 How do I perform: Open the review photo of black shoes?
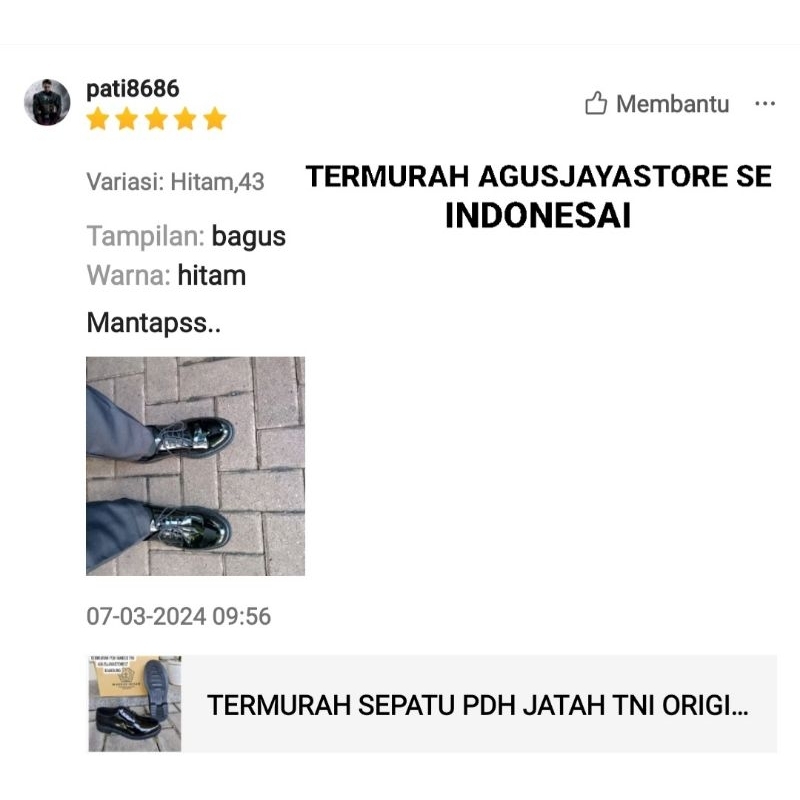click(x=195, y=466)
